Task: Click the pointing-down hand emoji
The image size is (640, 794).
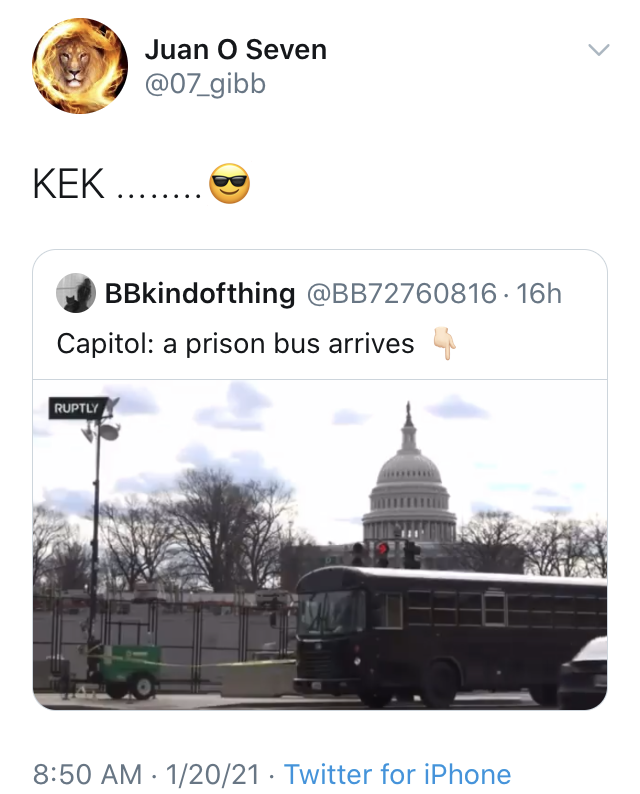Action: point(444,343)
